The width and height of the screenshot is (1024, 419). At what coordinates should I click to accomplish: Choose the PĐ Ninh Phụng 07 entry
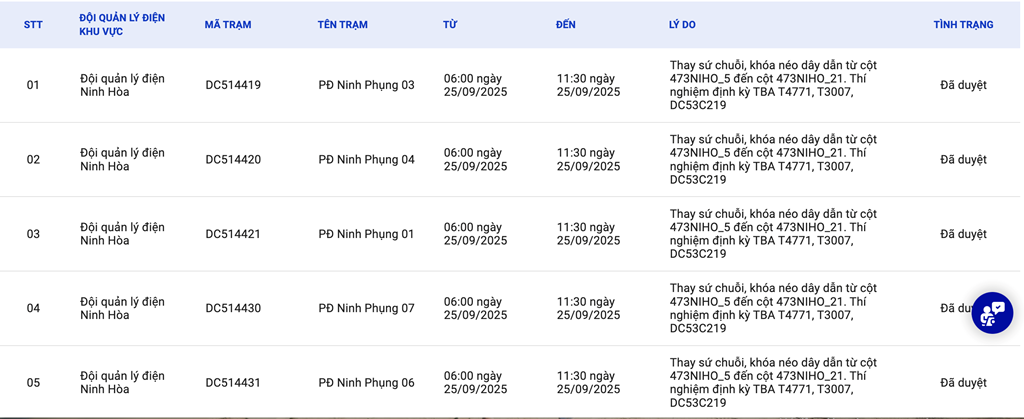(366, 308)
